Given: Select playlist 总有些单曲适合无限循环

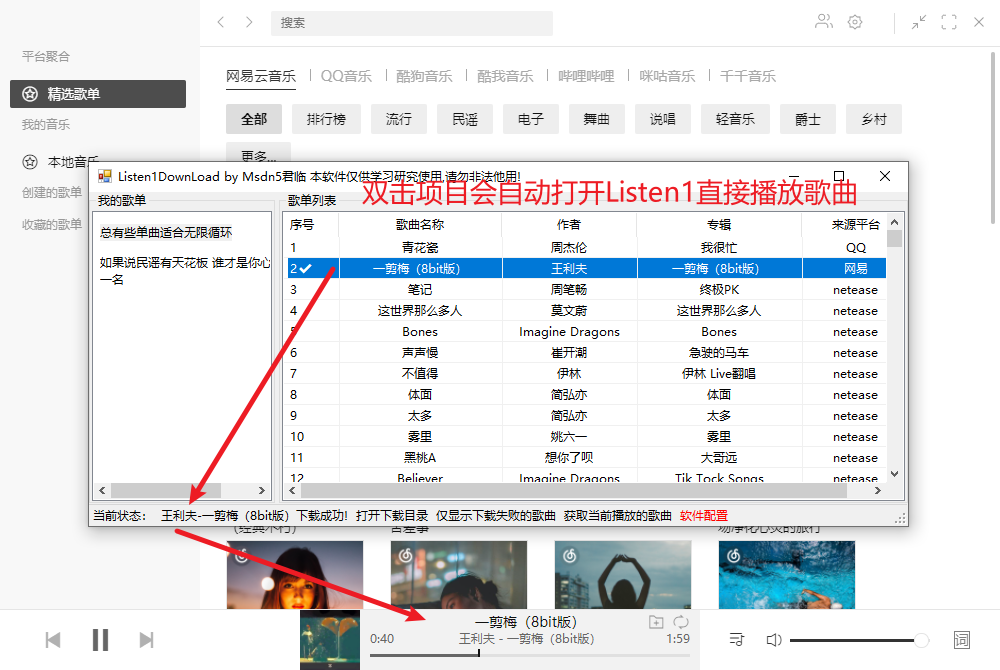Looking at the screenshot, I should (x=166, y=233).
